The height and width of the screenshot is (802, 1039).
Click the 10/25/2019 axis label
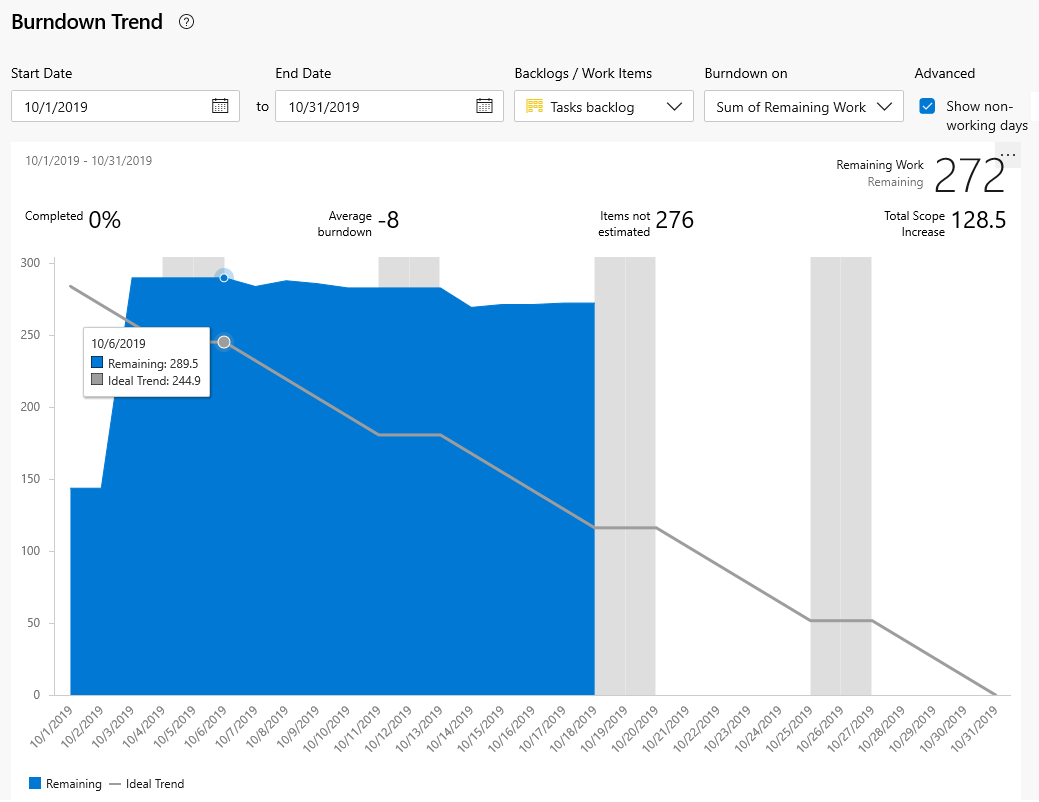[789, 728]
